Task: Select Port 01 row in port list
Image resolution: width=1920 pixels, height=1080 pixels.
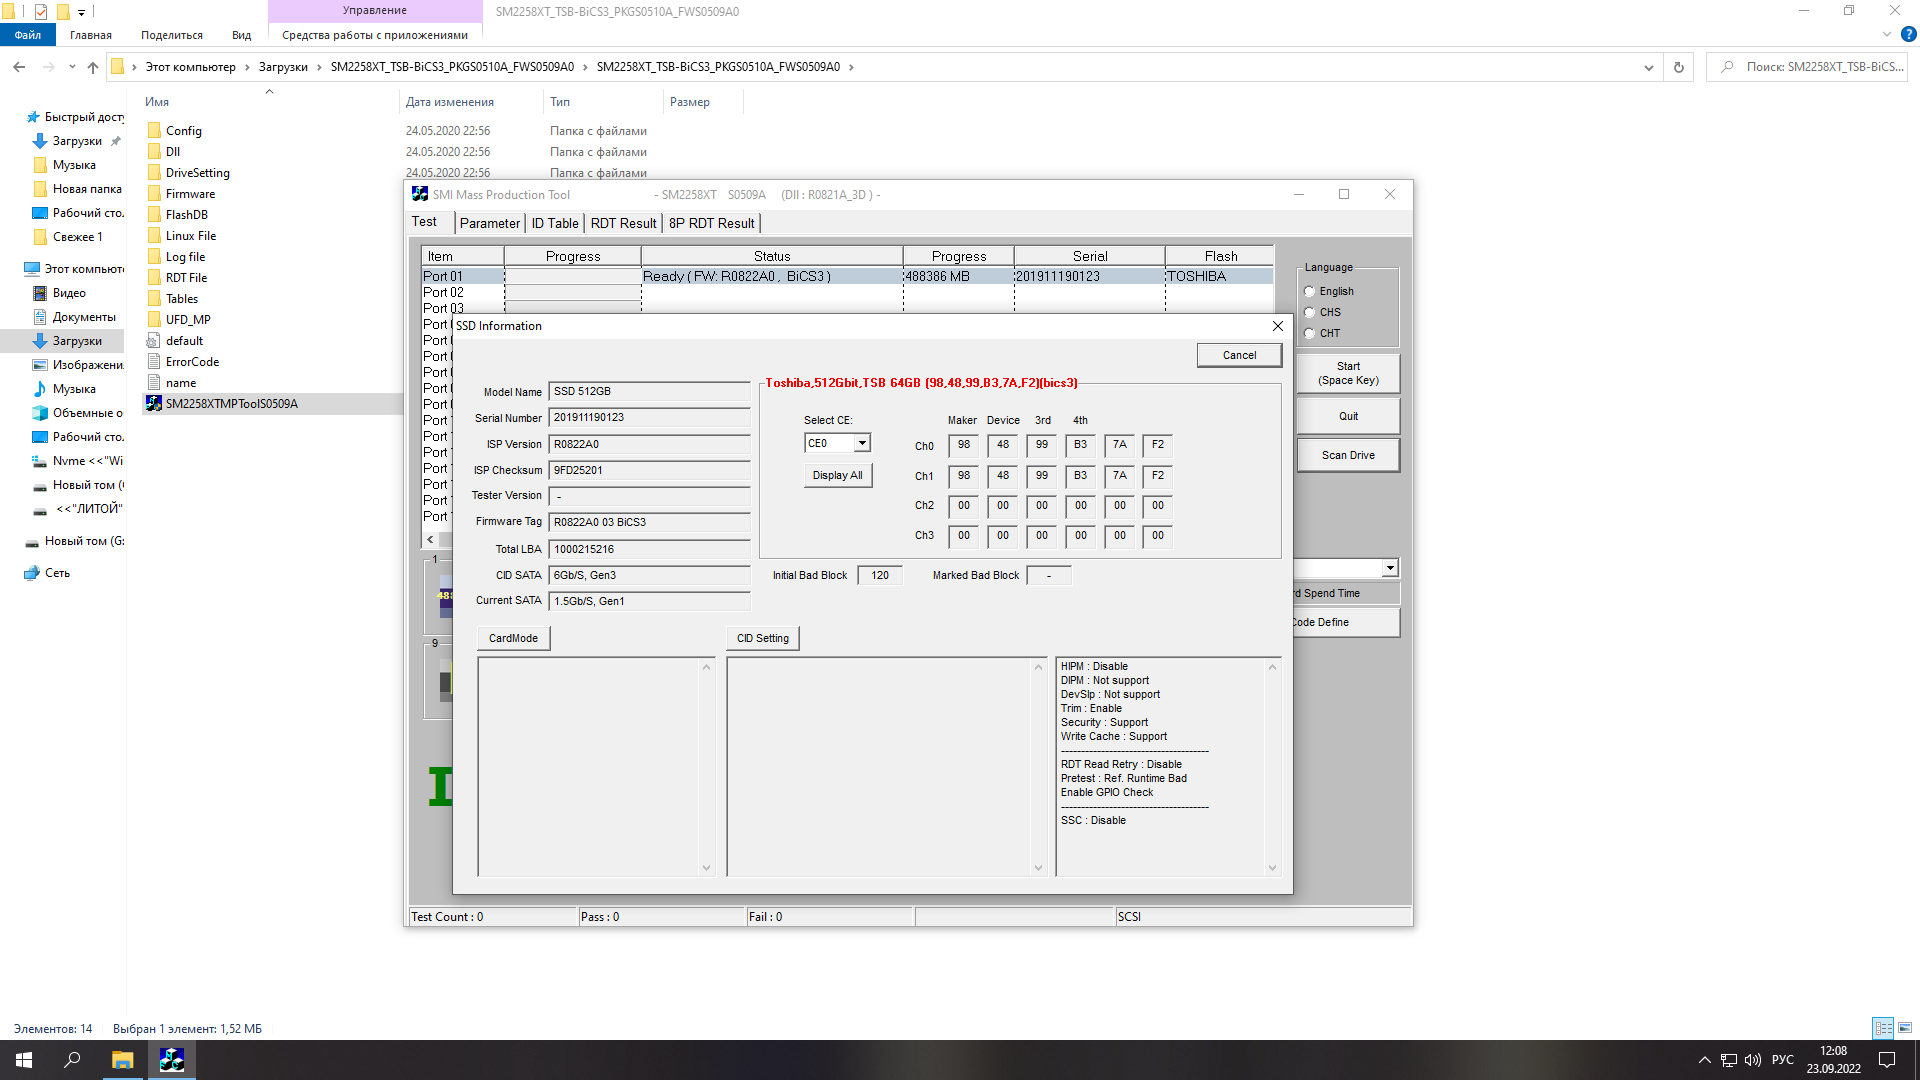Action: (847, 276)
